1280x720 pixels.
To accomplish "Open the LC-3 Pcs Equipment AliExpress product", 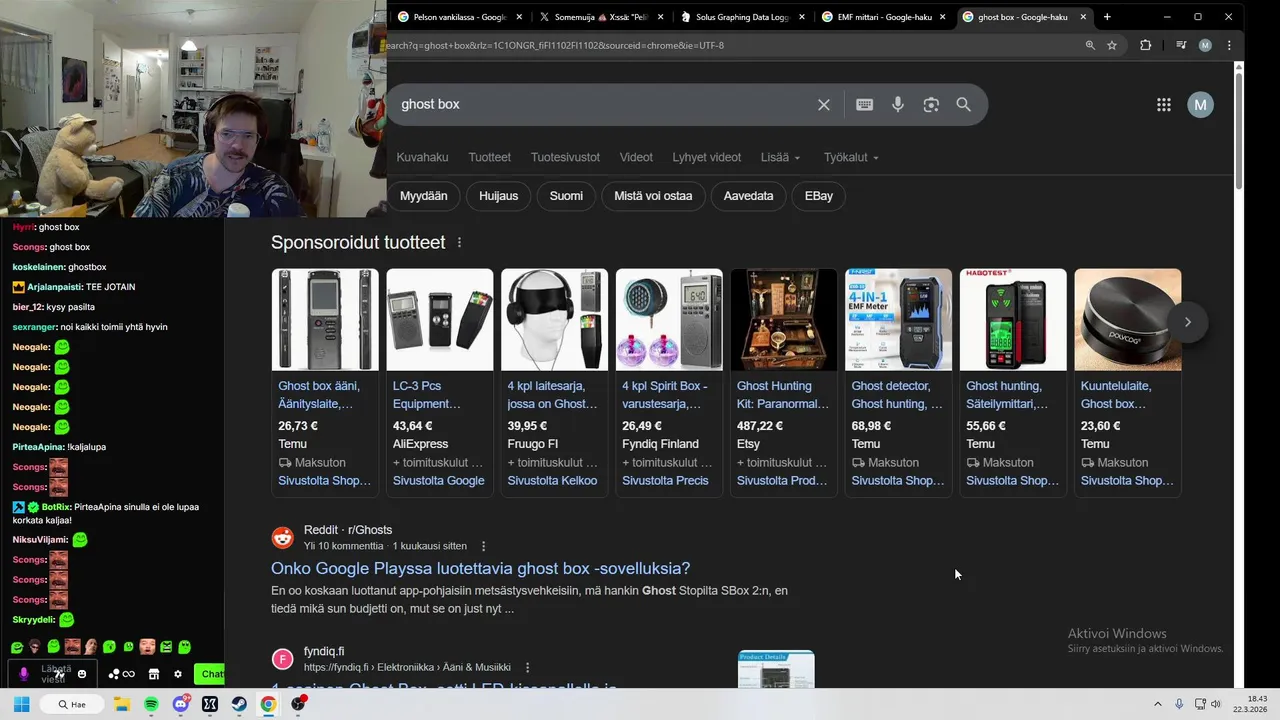I will coord(439,382).
